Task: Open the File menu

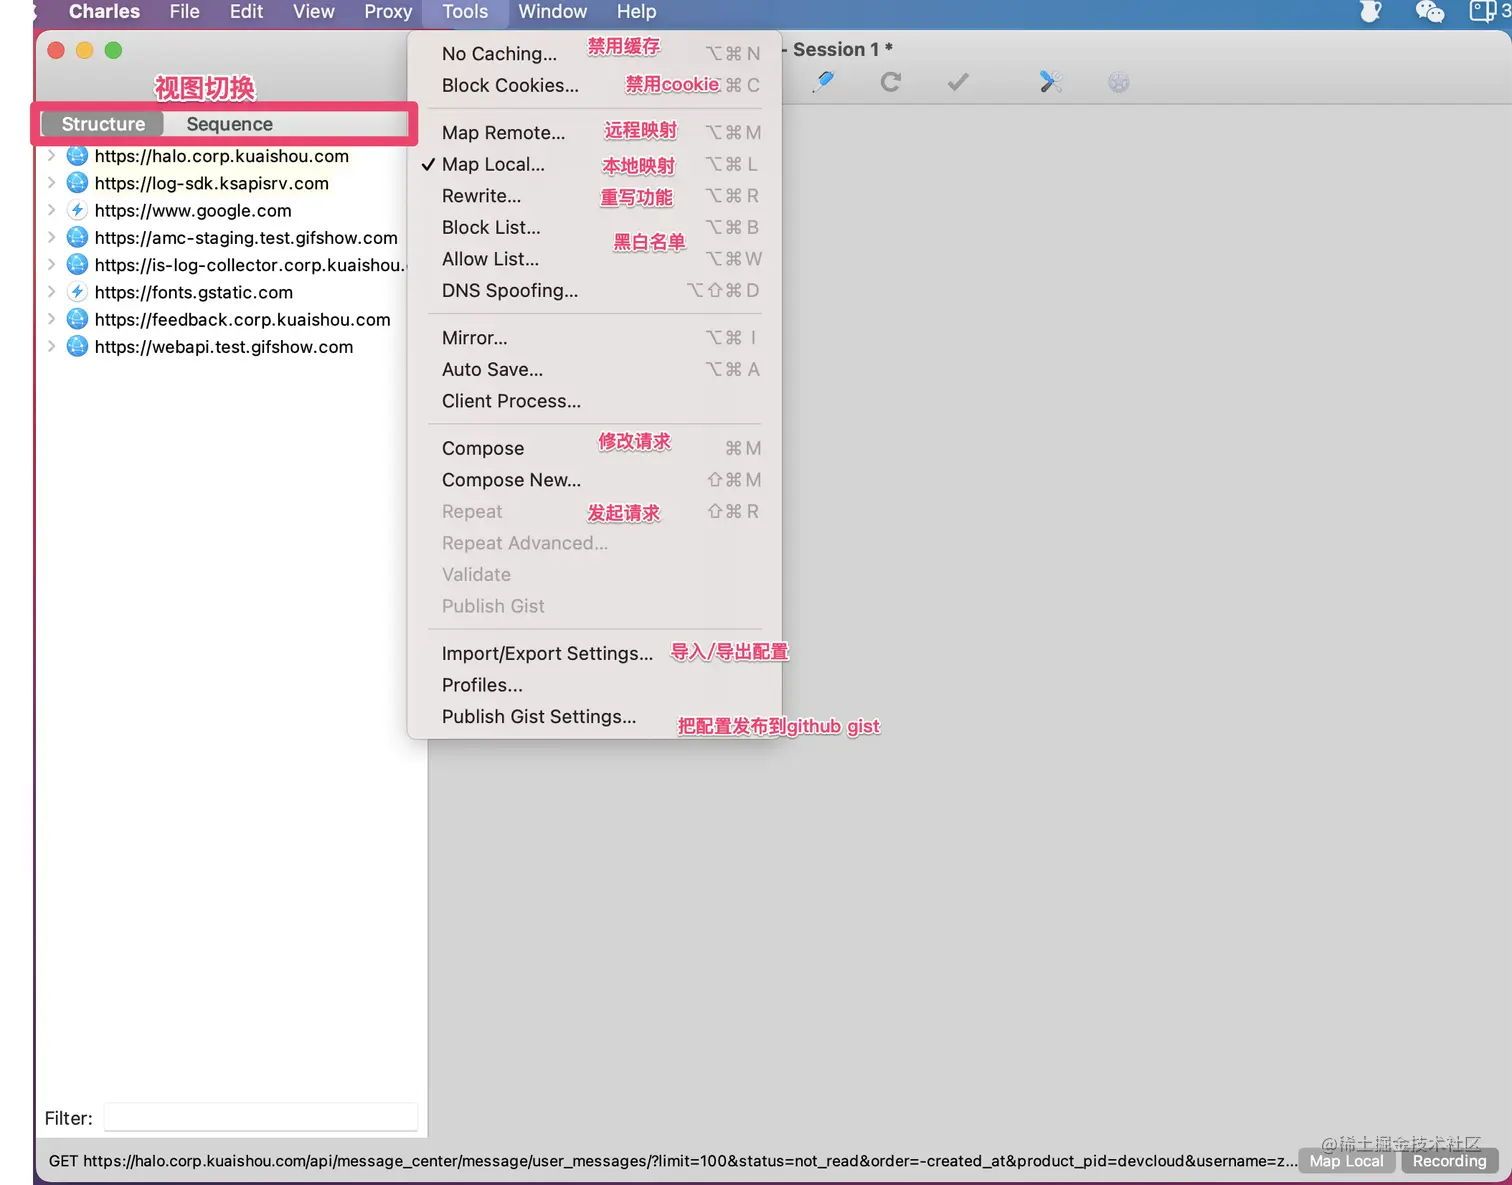Action: tap(185, 11)
